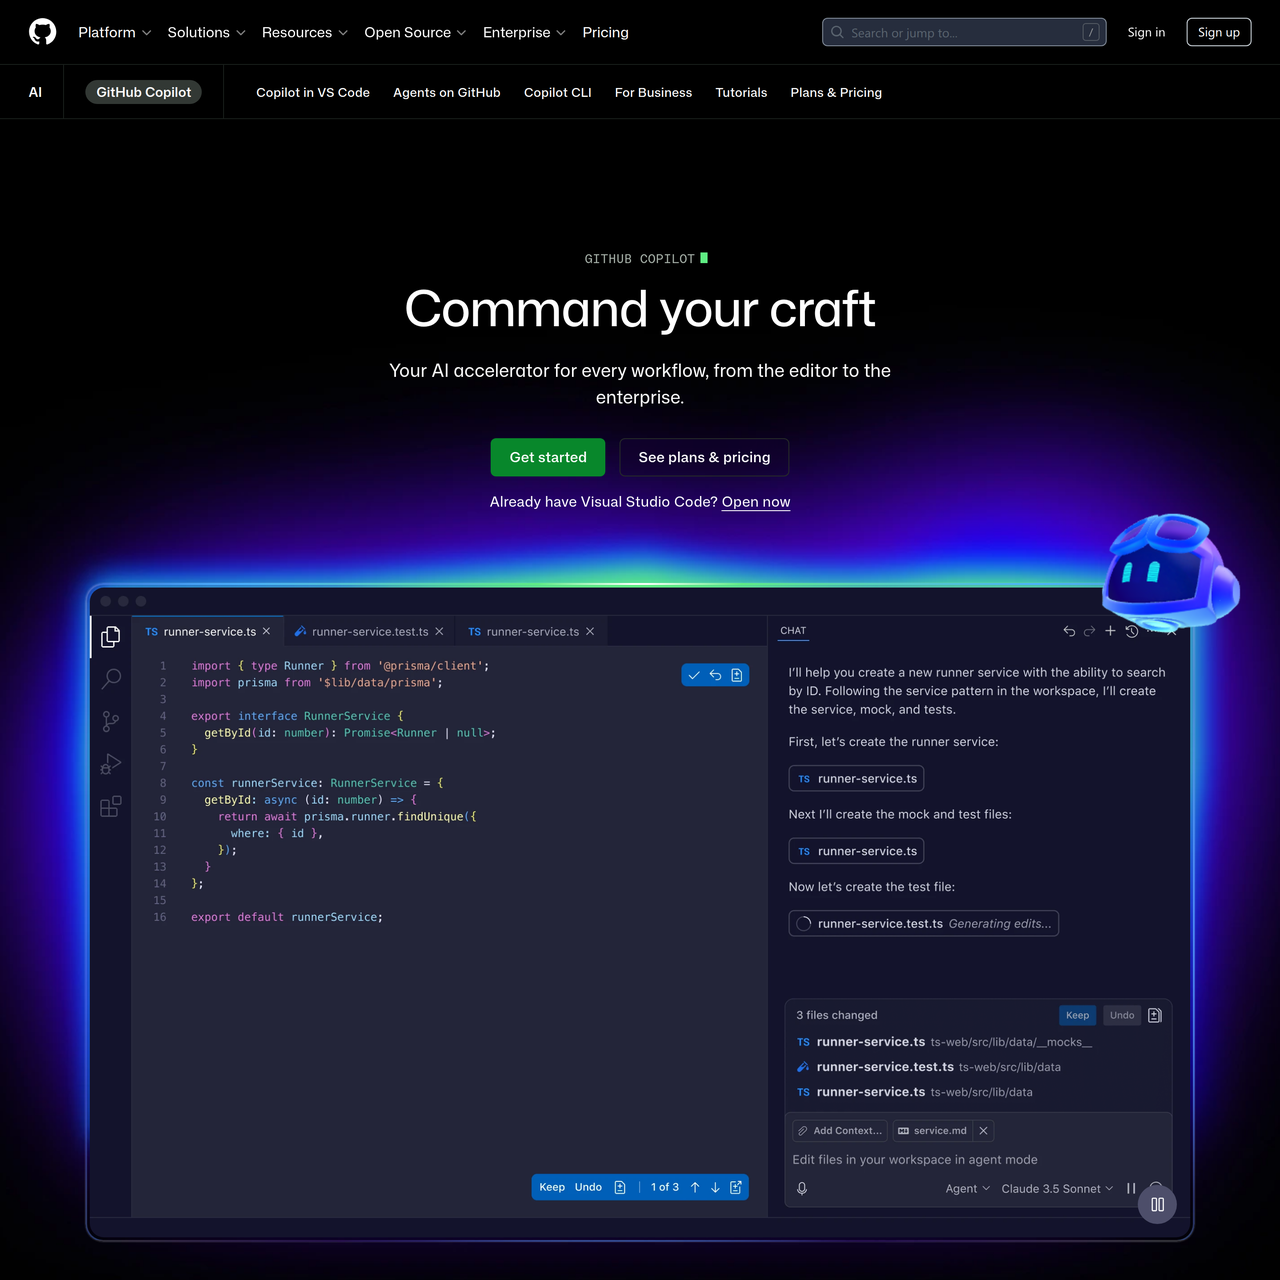Toggle the round pause animation button

pyautogui.click(x=1157, y=1204)
